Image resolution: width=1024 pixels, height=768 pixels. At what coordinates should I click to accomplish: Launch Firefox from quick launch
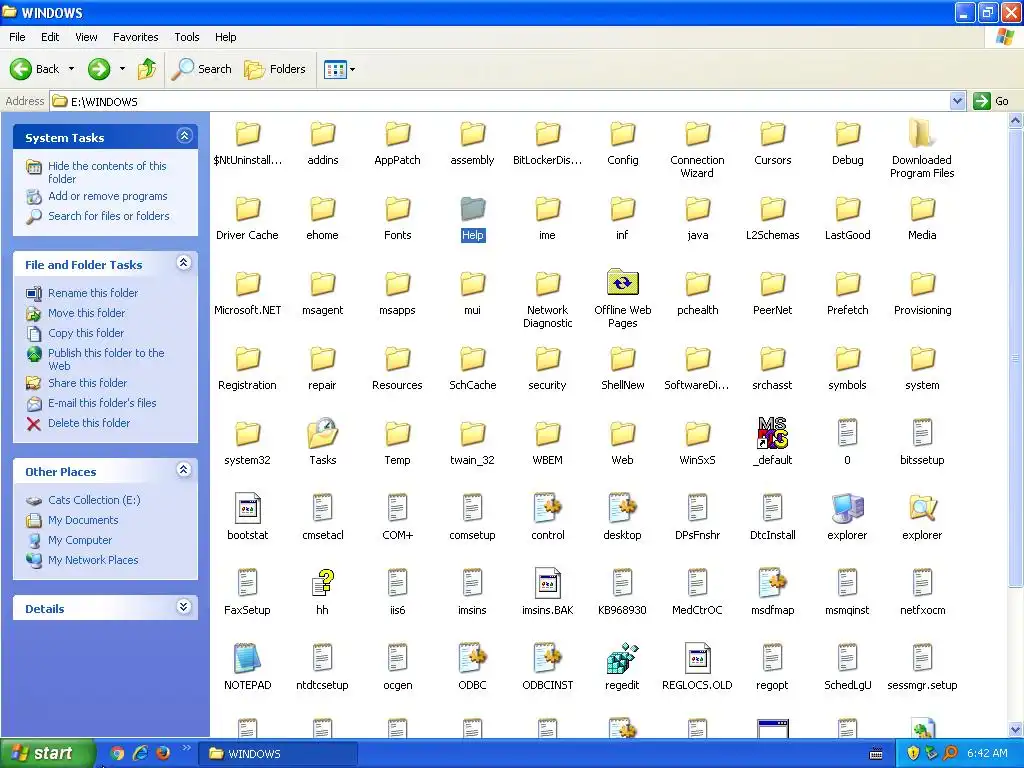tap(163, 754)
